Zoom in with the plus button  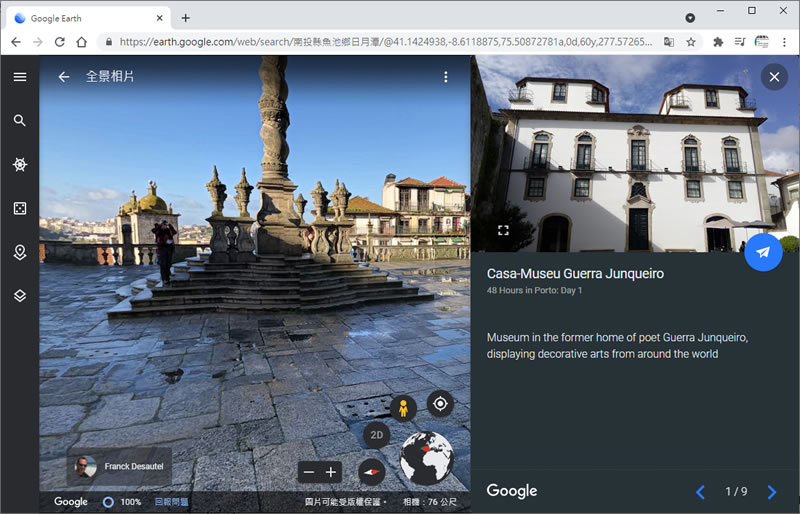coord(331,472)
